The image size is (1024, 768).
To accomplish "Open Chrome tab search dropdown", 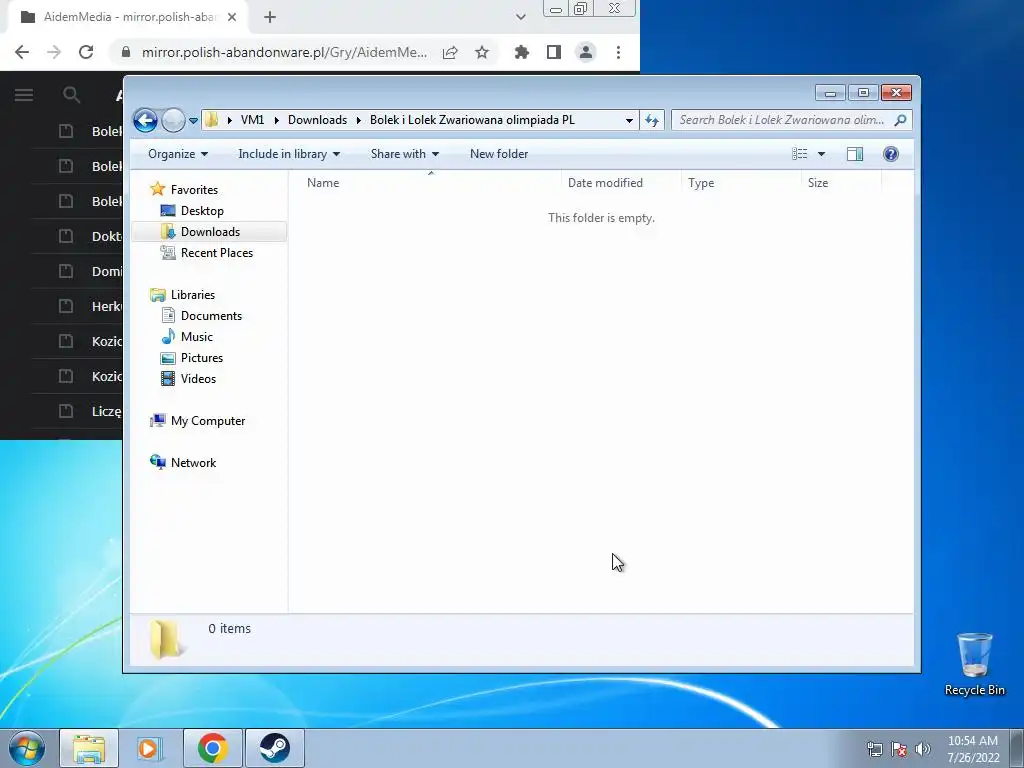I will pyautogui.click(x=520, y=17).
